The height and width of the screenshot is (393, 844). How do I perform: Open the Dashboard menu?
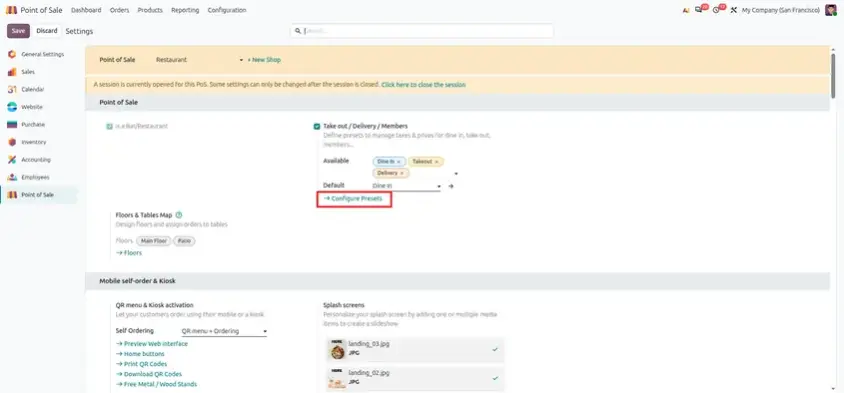tap(86, 10)
